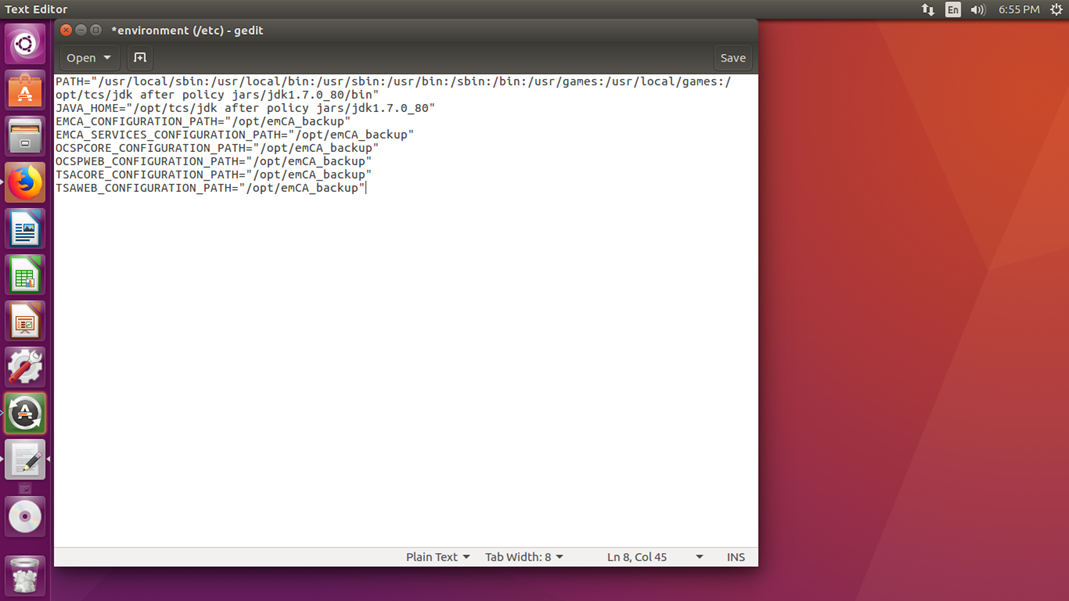Open the En keyboard layout menu
This screenshot has height=601, width=1069.
point(953,10)
